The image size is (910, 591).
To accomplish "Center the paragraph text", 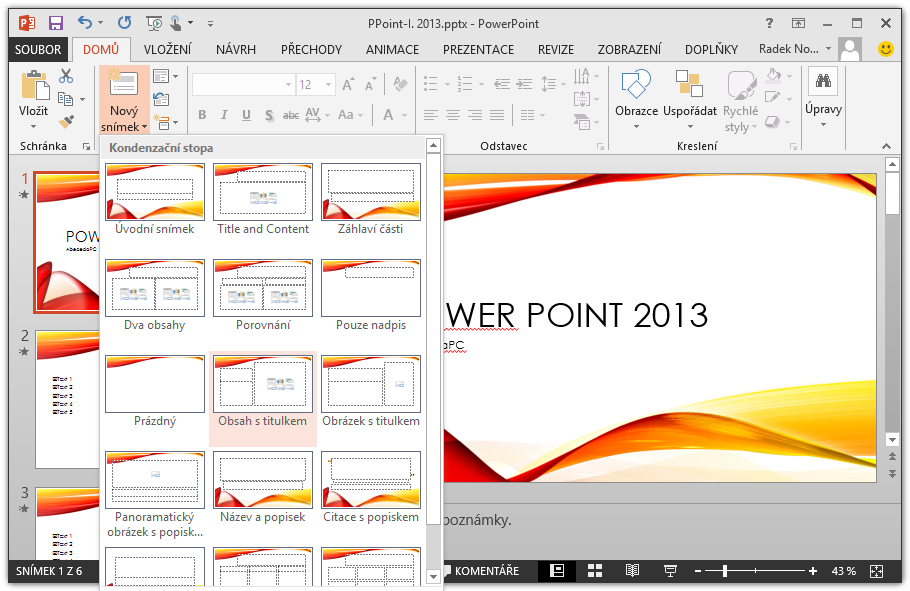I will 453,115.
